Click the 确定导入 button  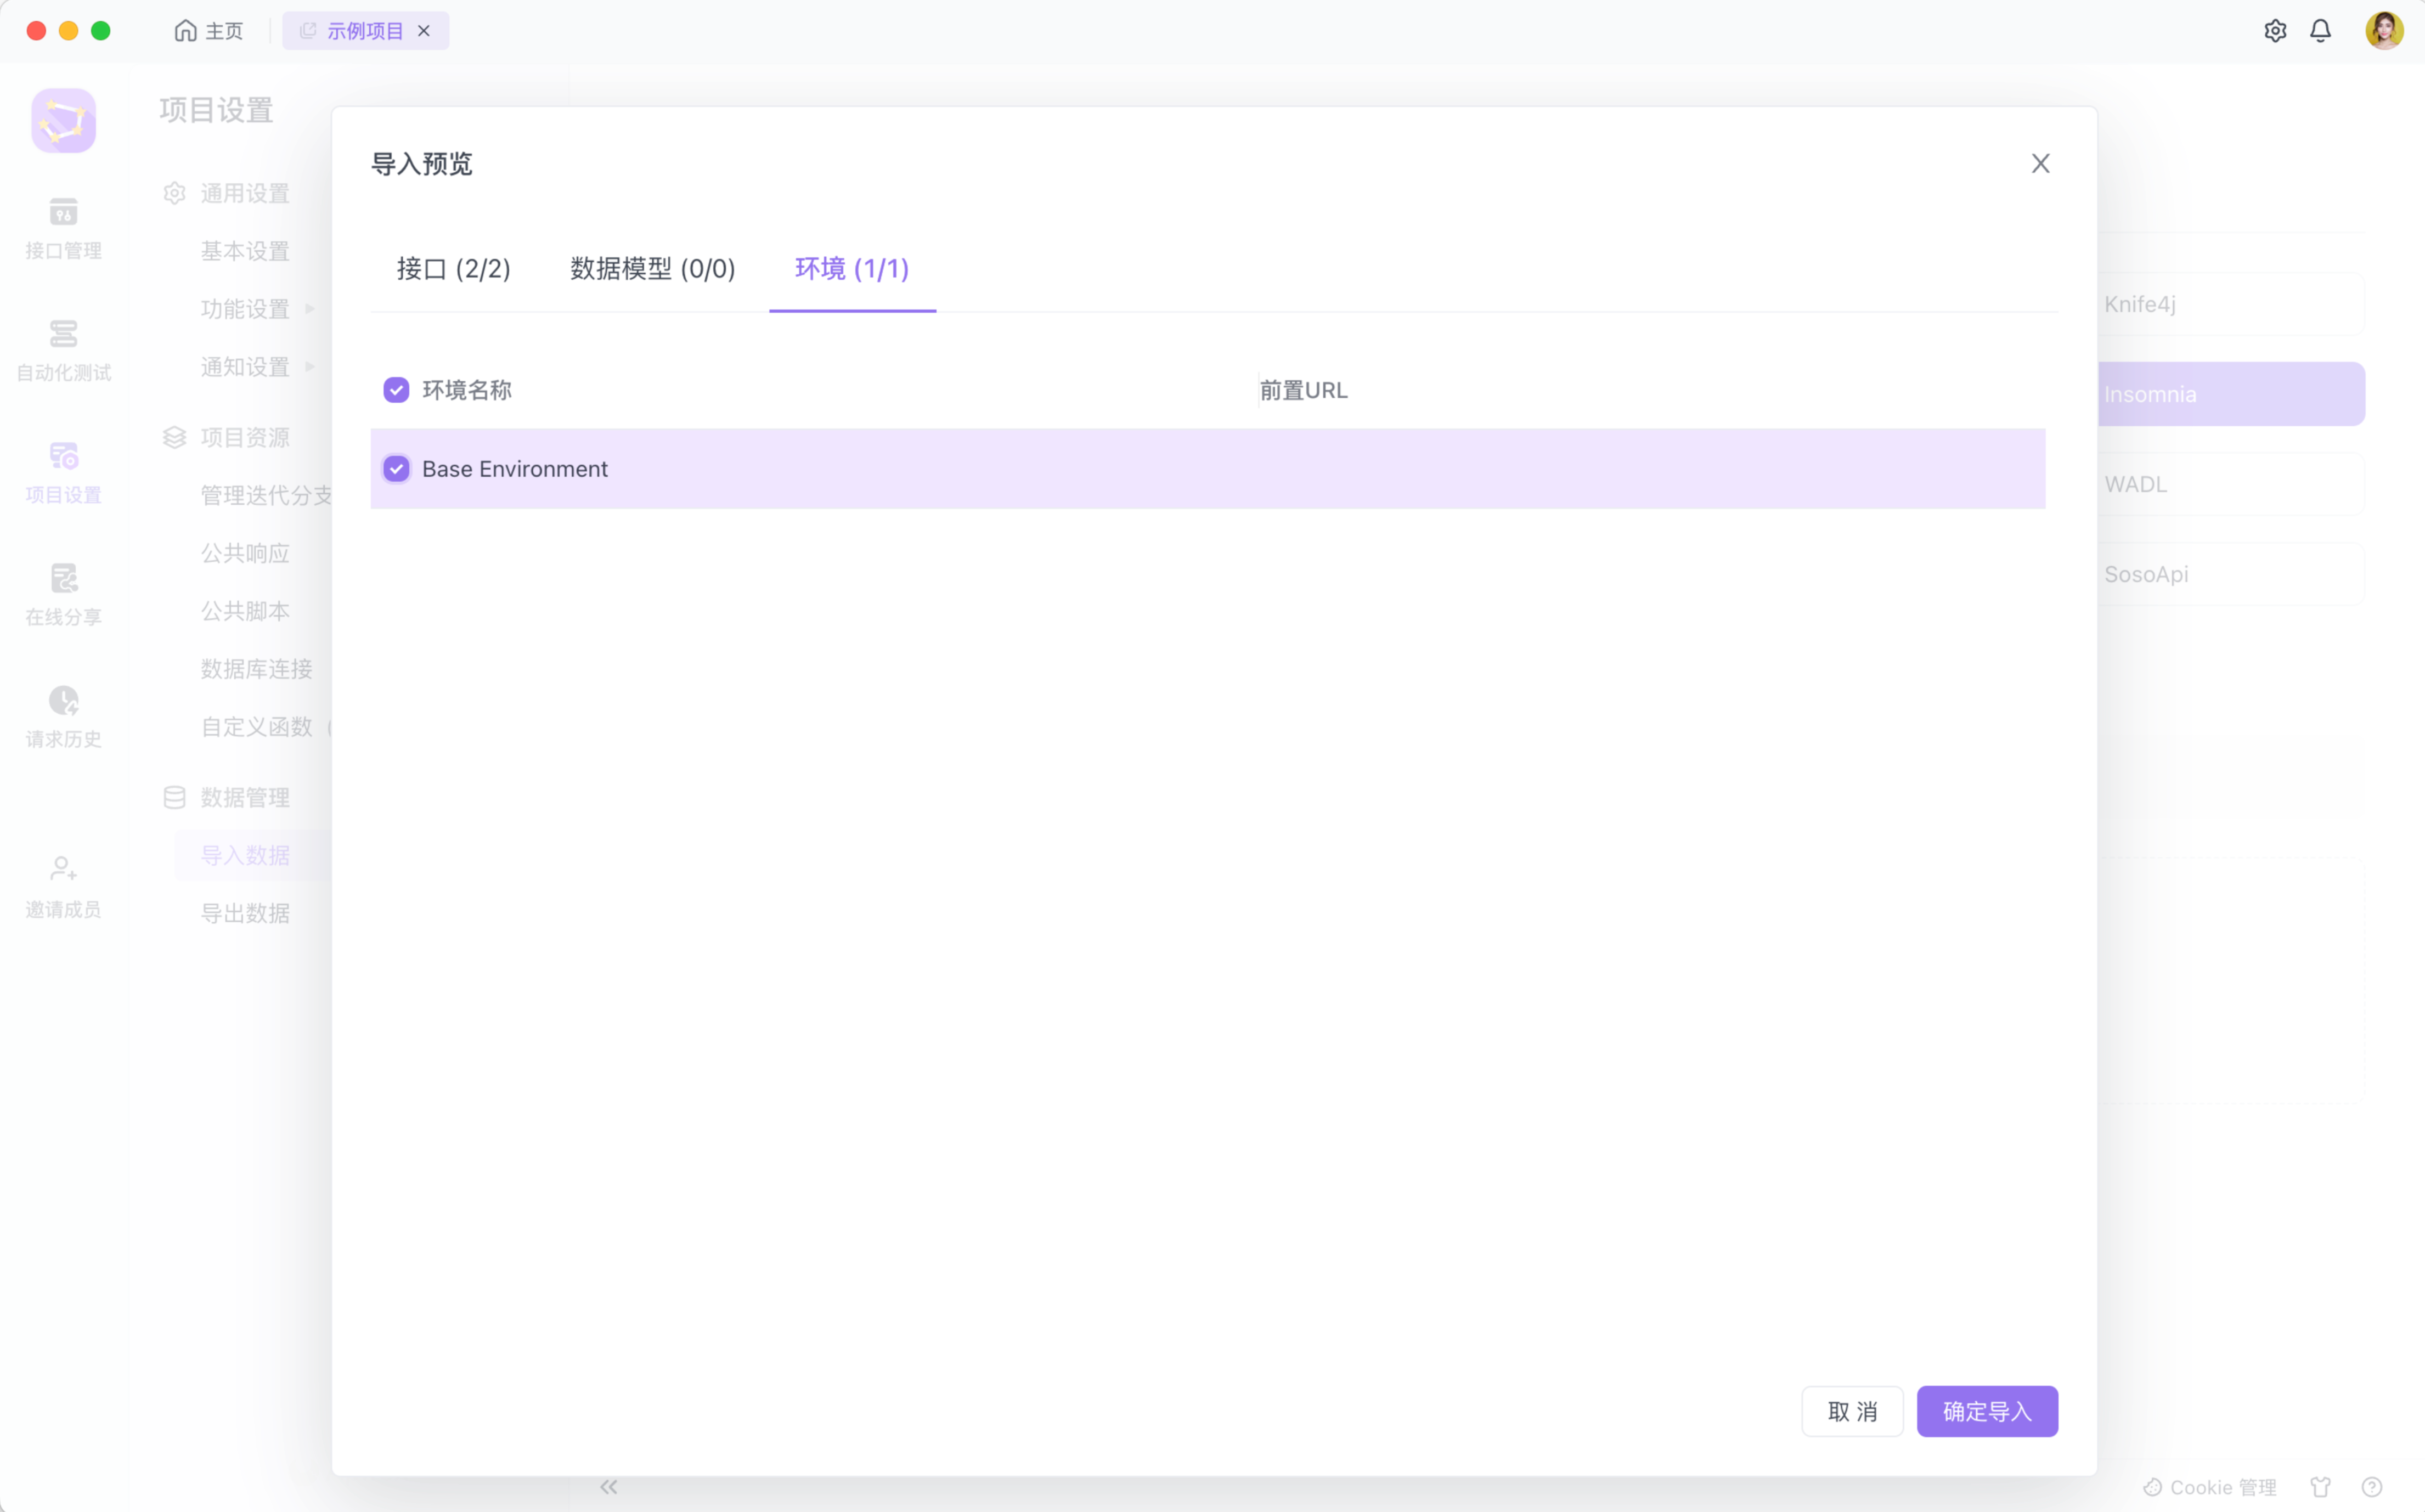(x=1986, y=1411)
